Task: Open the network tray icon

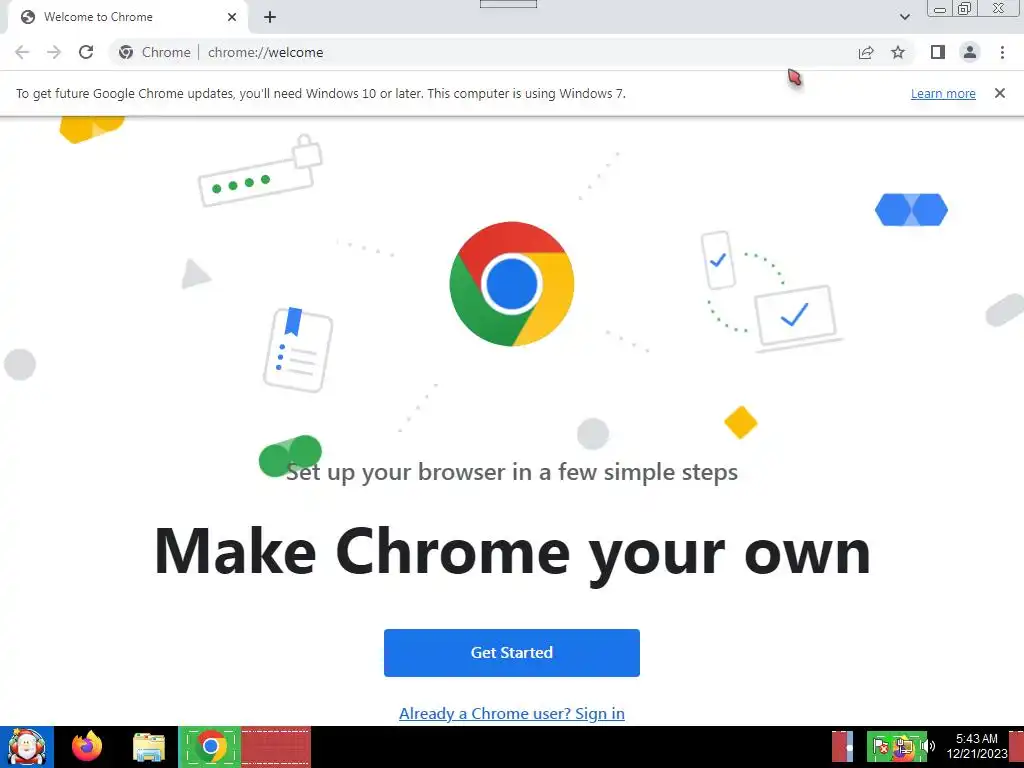Action: [904, 746]
